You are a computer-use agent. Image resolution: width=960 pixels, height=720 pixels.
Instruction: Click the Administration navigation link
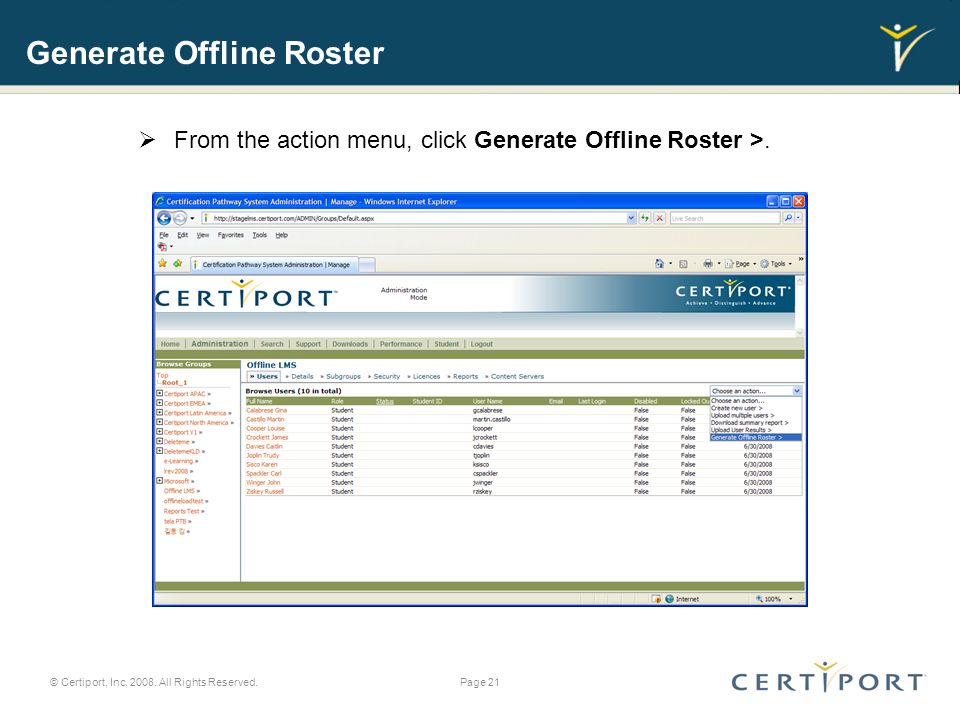click(x=220, y=344)
